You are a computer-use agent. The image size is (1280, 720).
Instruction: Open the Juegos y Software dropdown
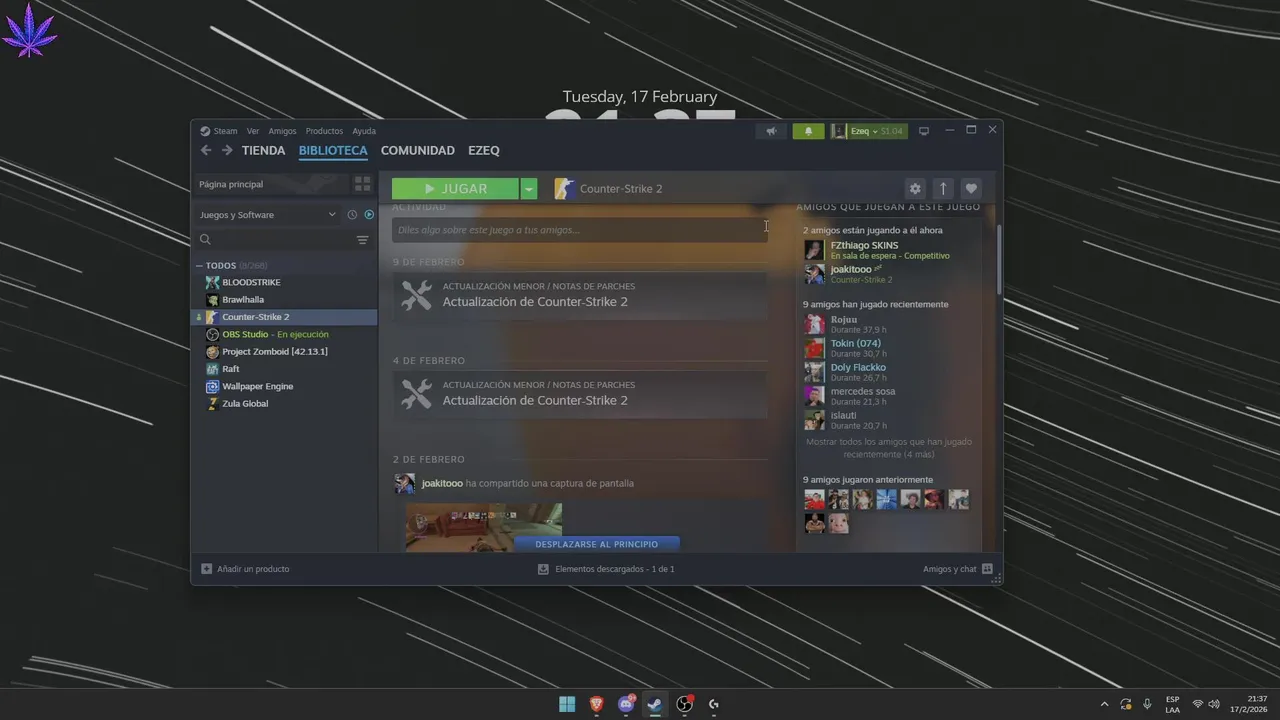(x=268, y=215)
